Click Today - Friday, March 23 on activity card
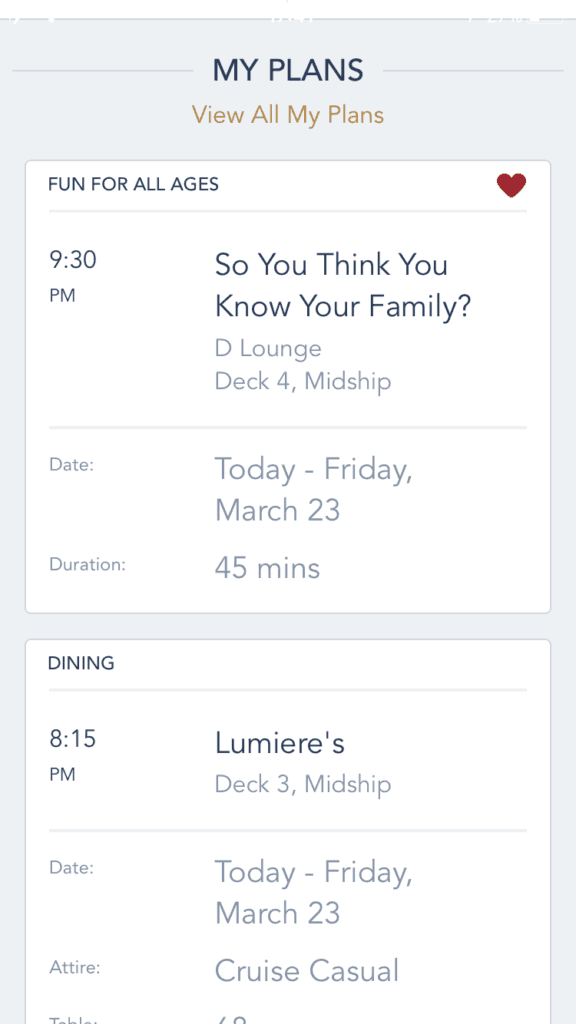Image resolution: width=576 pixels, height=1024 pixels. pos(313,489)
